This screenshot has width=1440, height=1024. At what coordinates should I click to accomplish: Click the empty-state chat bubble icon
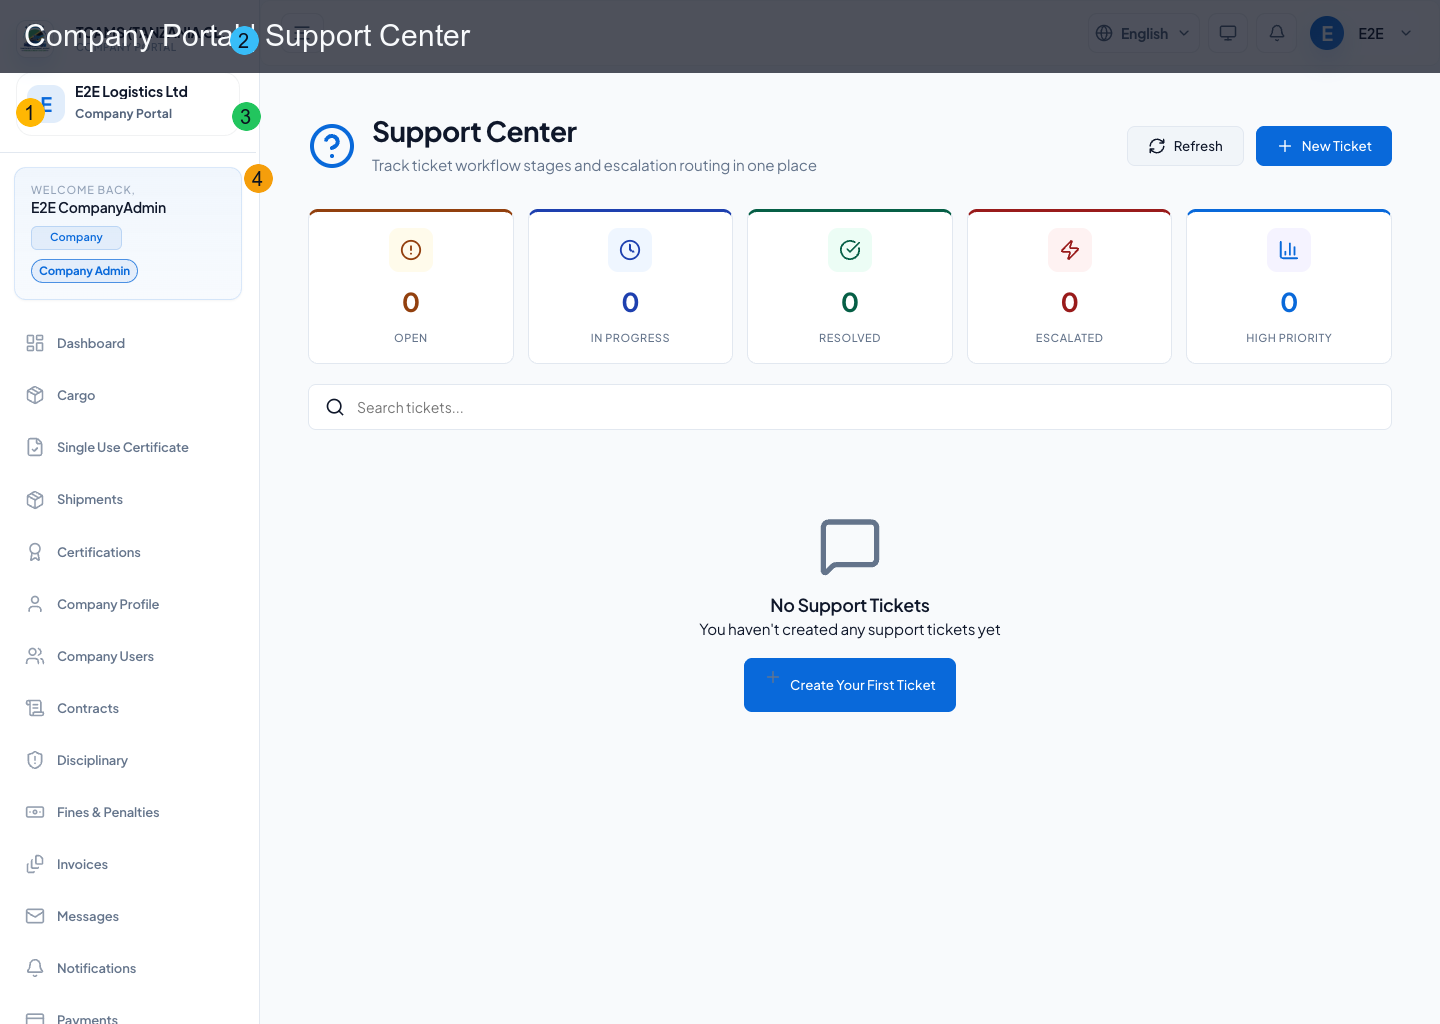click(850, 547)
